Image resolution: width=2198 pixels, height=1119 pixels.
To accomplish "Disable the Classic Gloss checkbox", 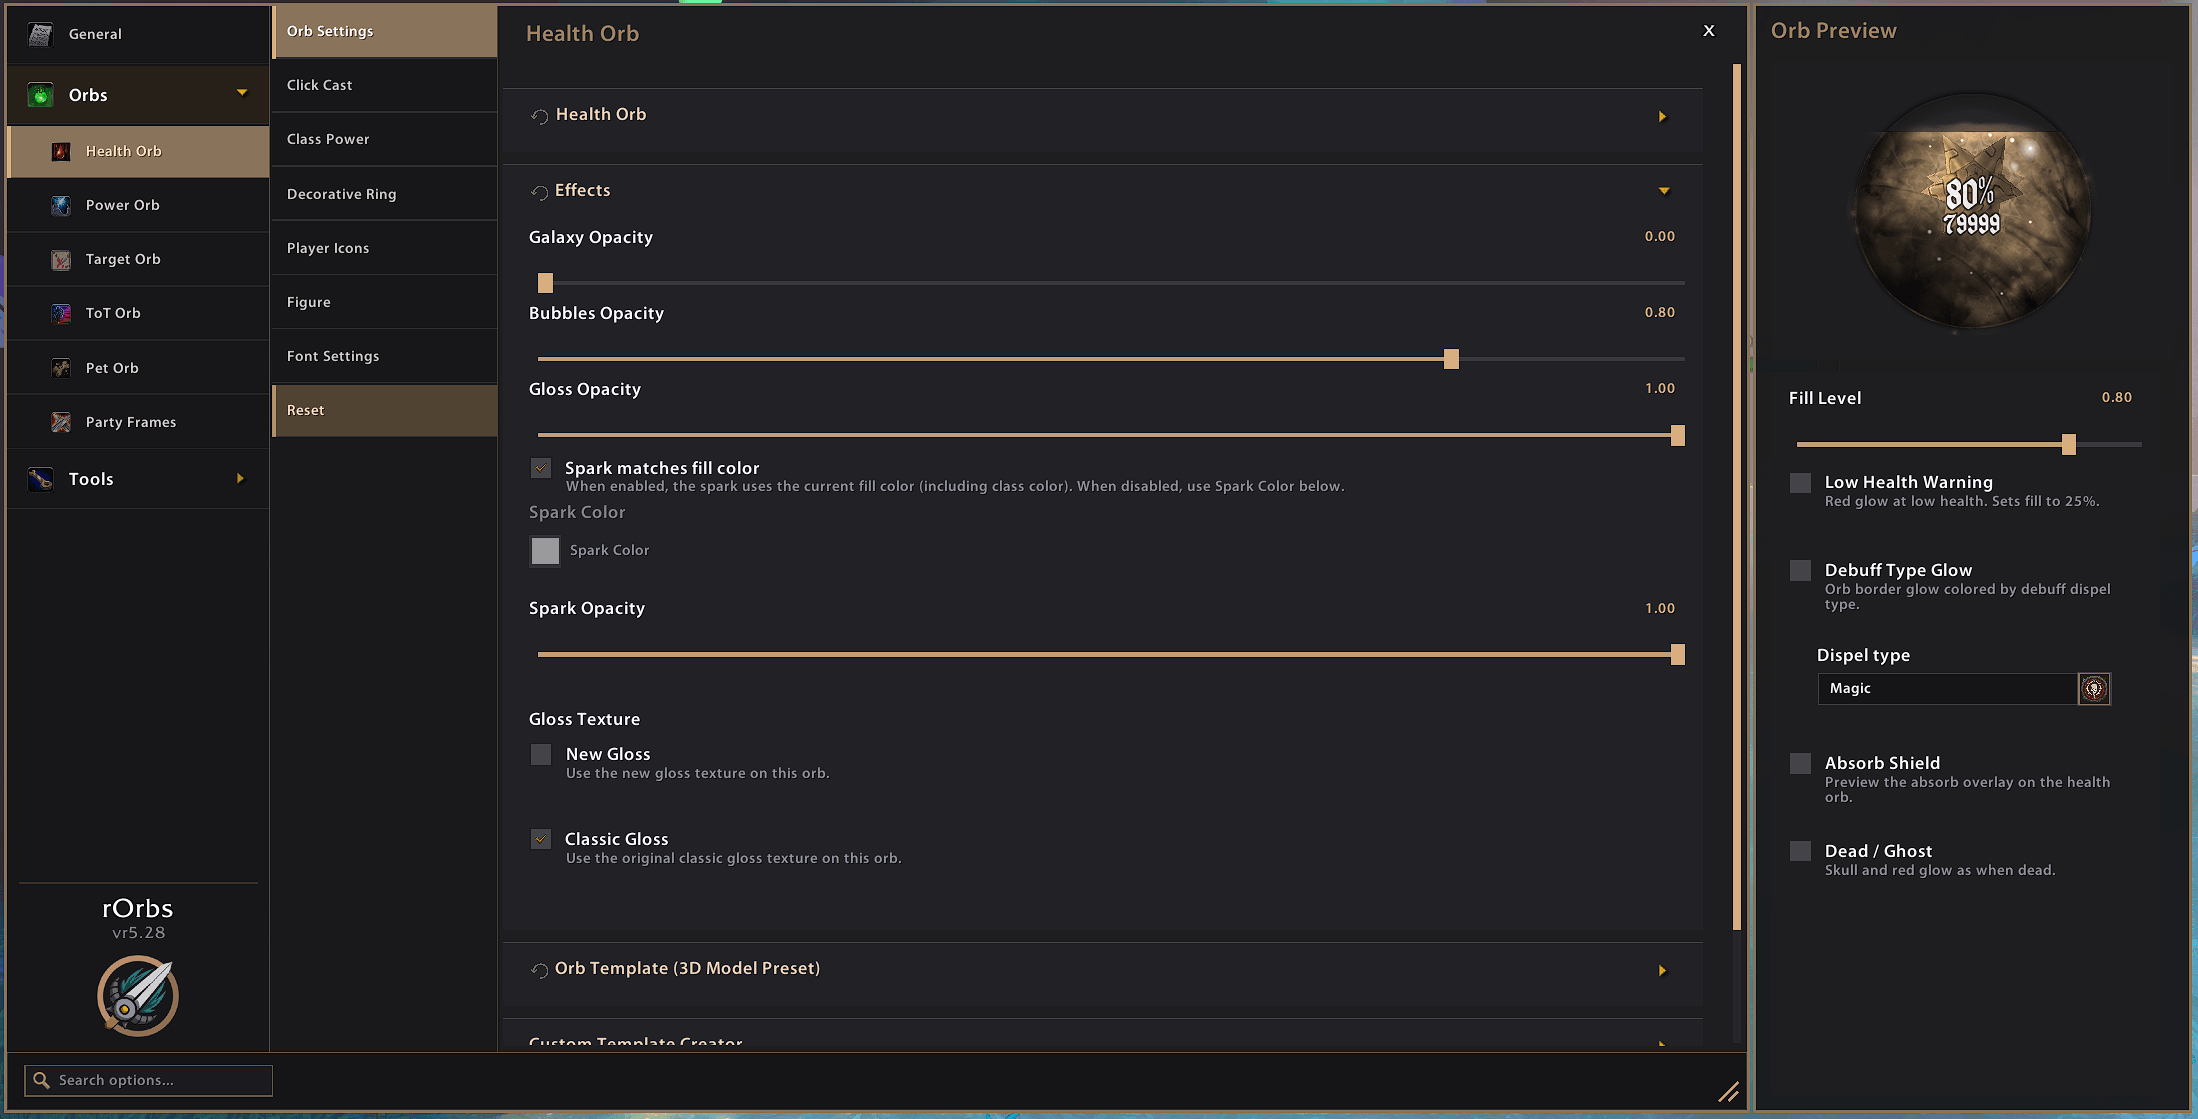I will [x=541, y=839].
